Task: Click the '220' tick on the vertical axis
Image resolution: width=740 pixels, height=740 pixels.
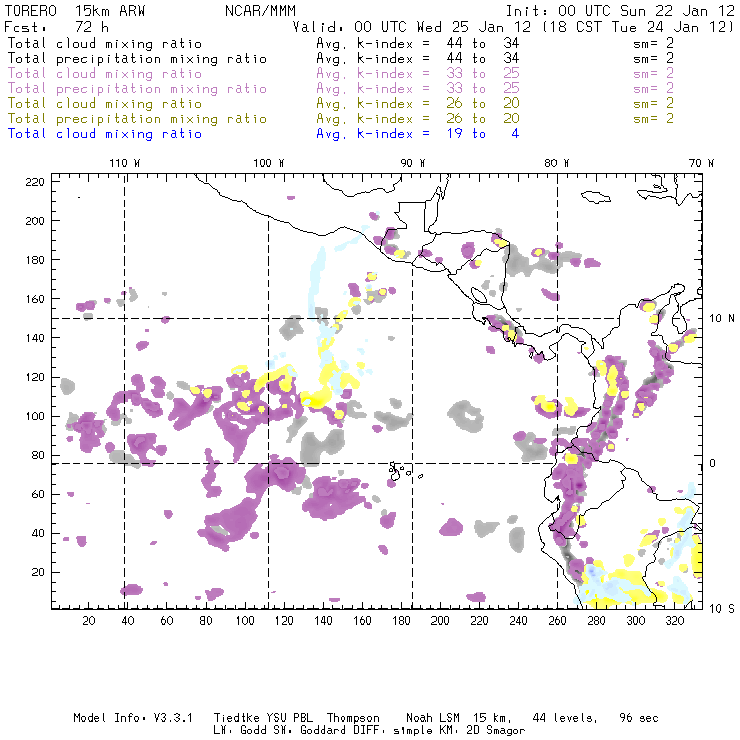Action: pyautogui.click(x=35, y=182)
